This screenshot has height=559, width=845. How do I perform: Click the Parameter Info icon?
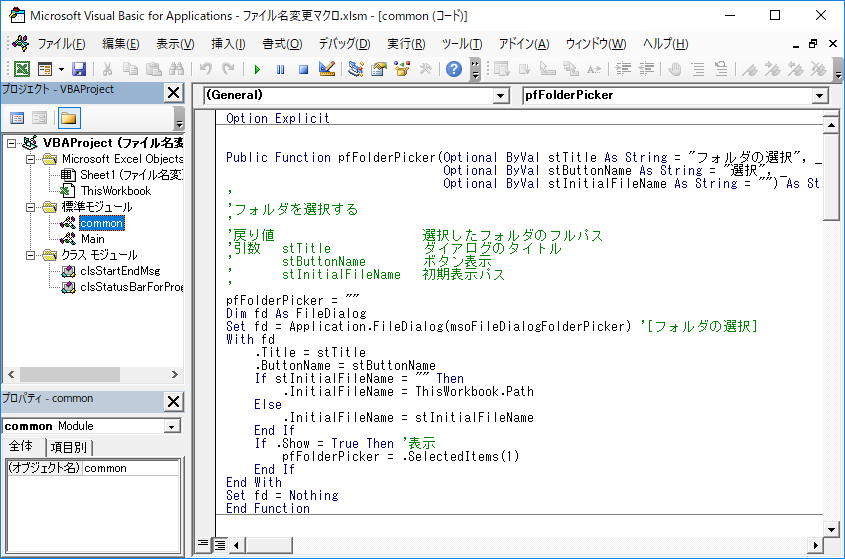(571, 69)
